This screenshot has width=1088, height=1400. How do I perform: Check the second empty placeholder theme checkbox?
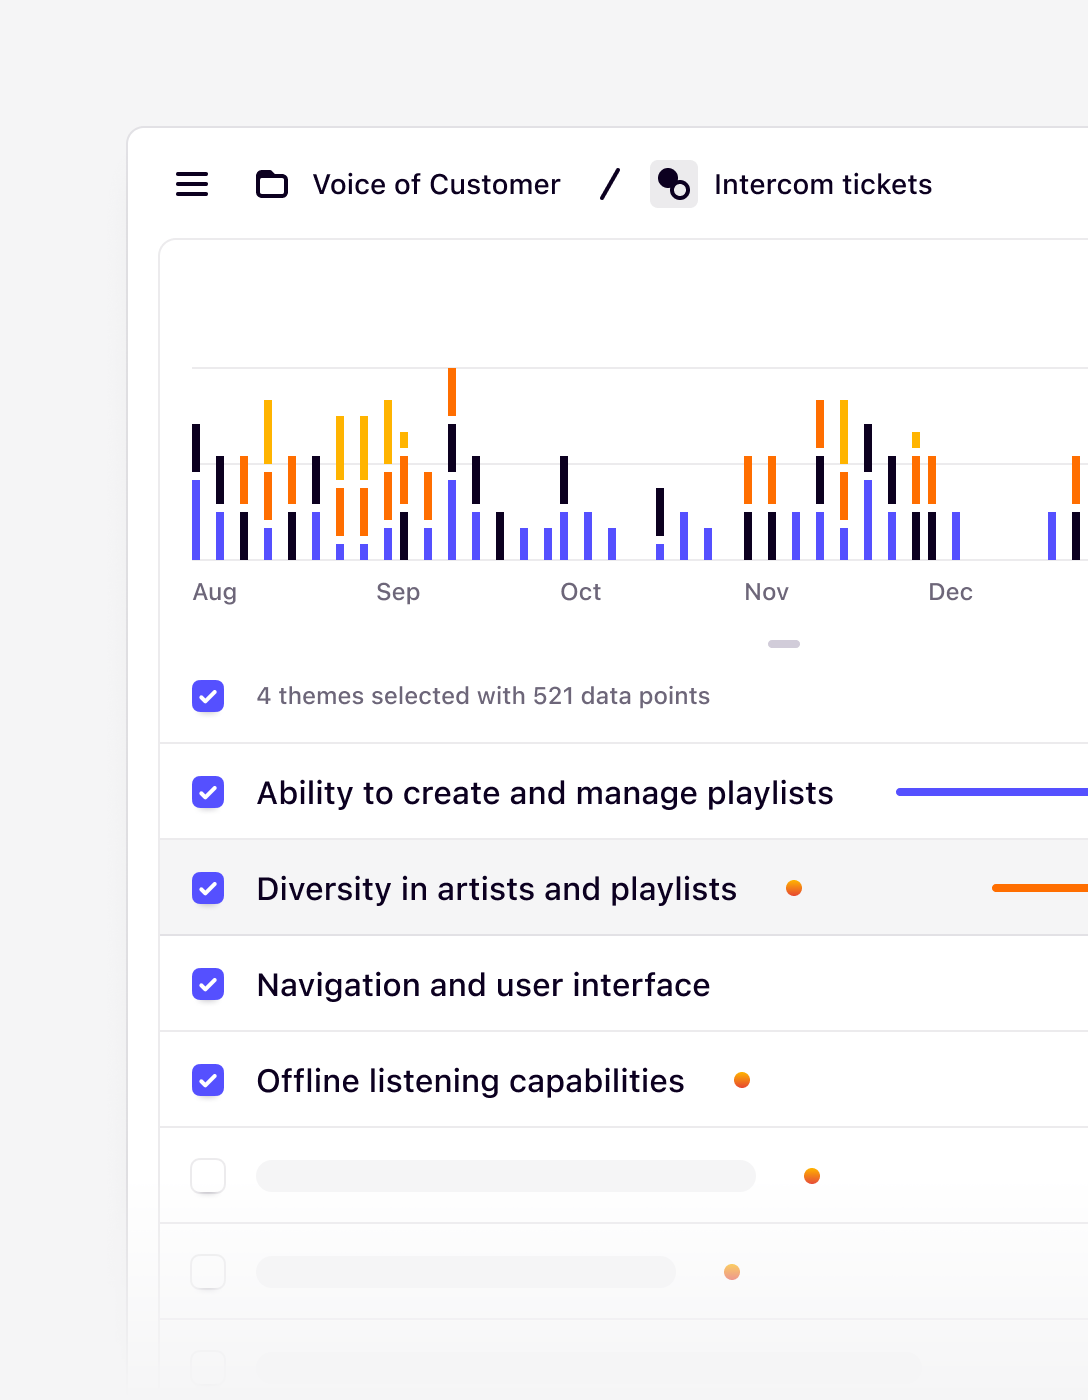208,1272
